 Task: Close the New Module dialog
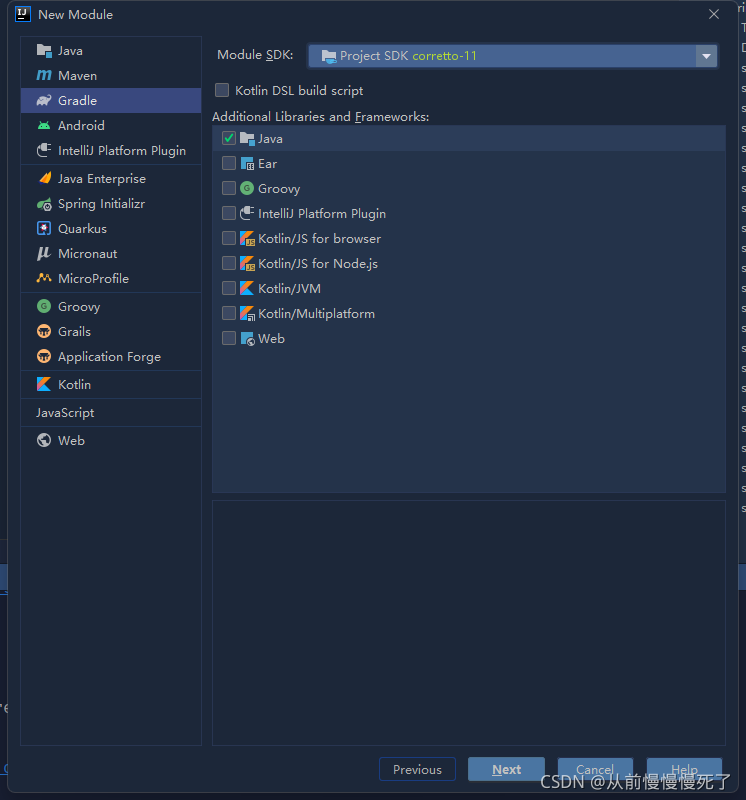click(714, 14)
